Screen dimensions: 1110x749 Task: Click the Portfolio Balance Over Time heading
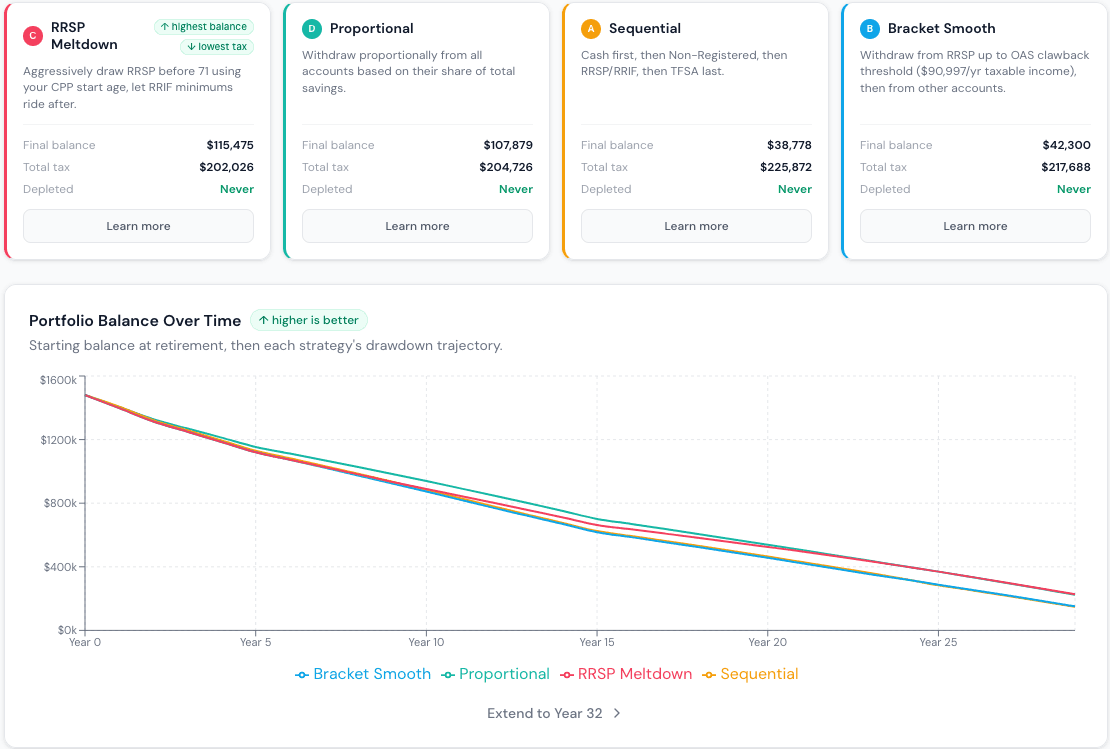[135, 321]
